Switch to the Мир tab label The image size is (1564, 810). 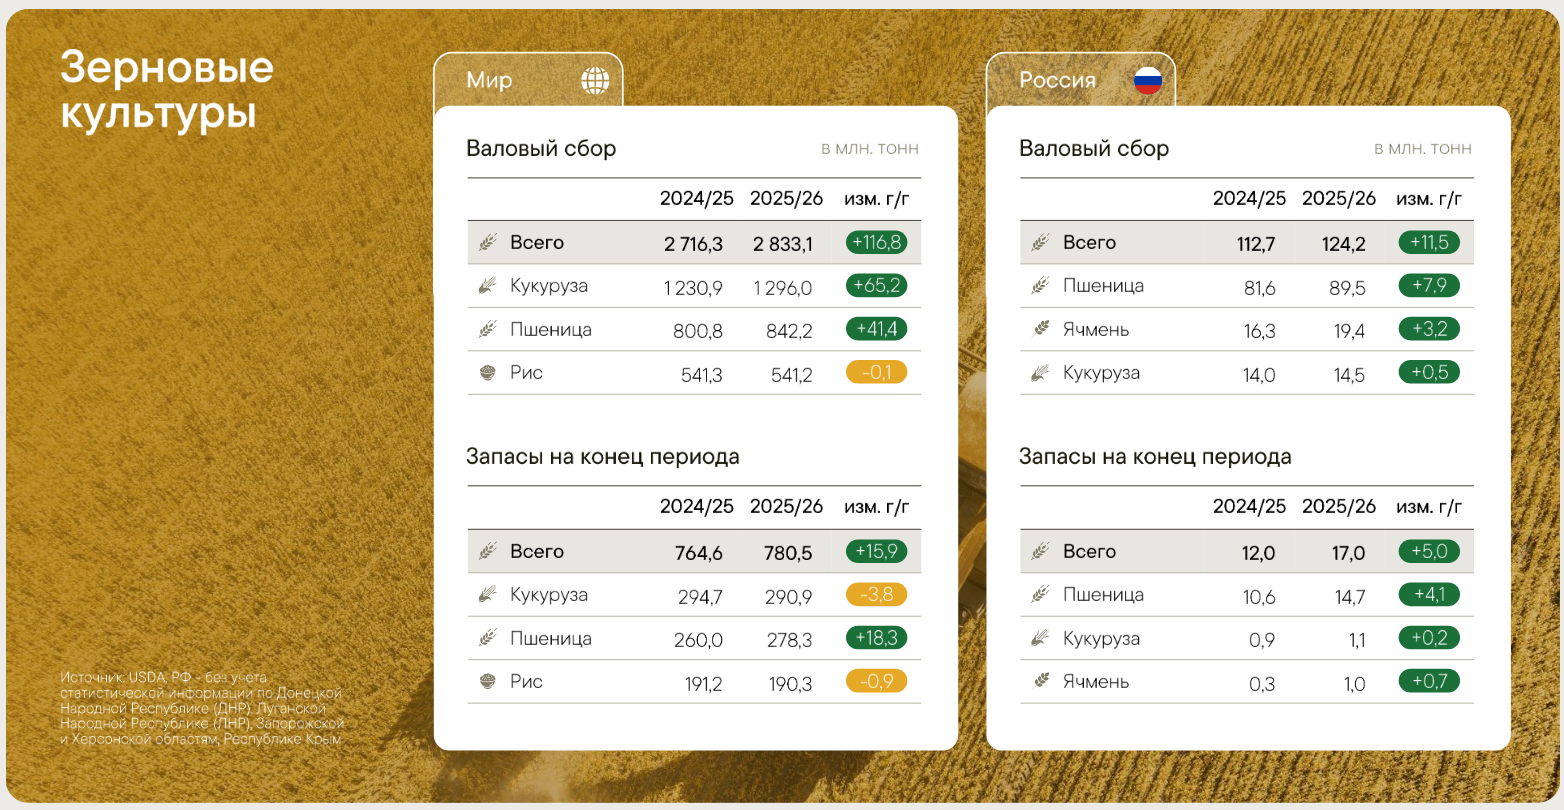pyautogui.click(x=489, y=80)
